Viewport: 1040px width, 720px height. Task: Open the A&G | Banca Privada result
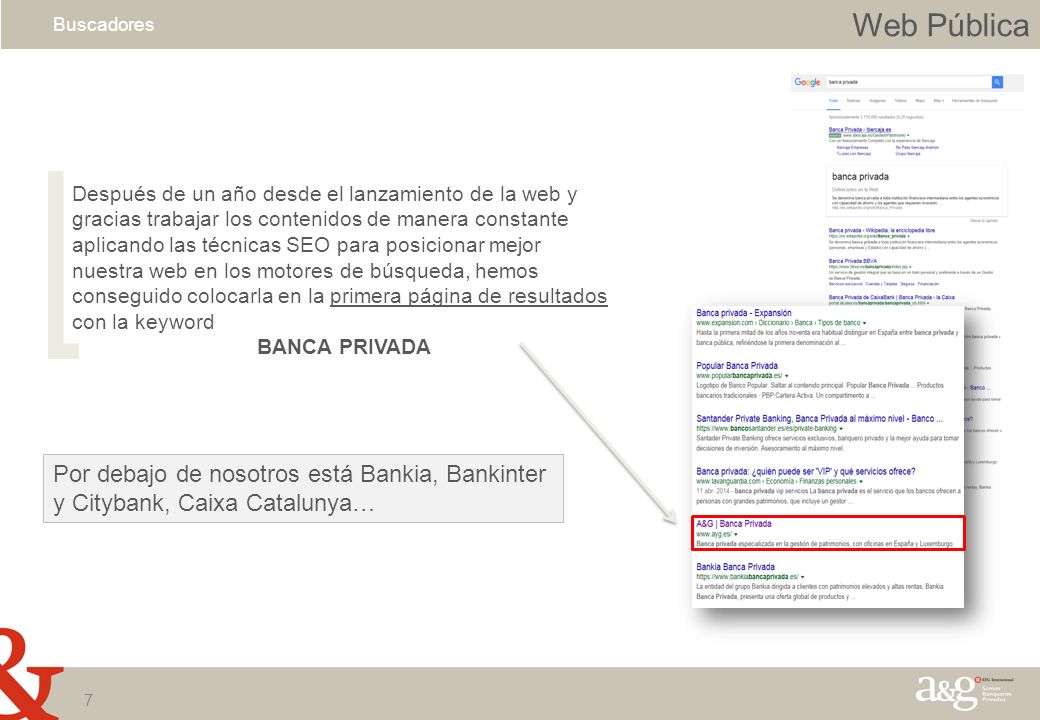[x=734, y=524]
